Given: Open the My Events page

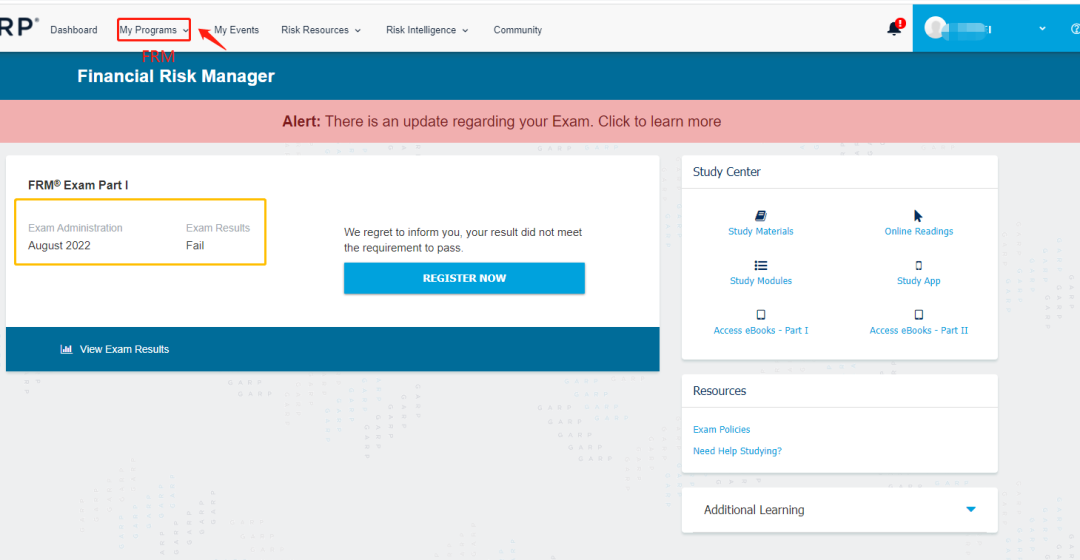Looking at the screenshot, I should tap(236, 30).
